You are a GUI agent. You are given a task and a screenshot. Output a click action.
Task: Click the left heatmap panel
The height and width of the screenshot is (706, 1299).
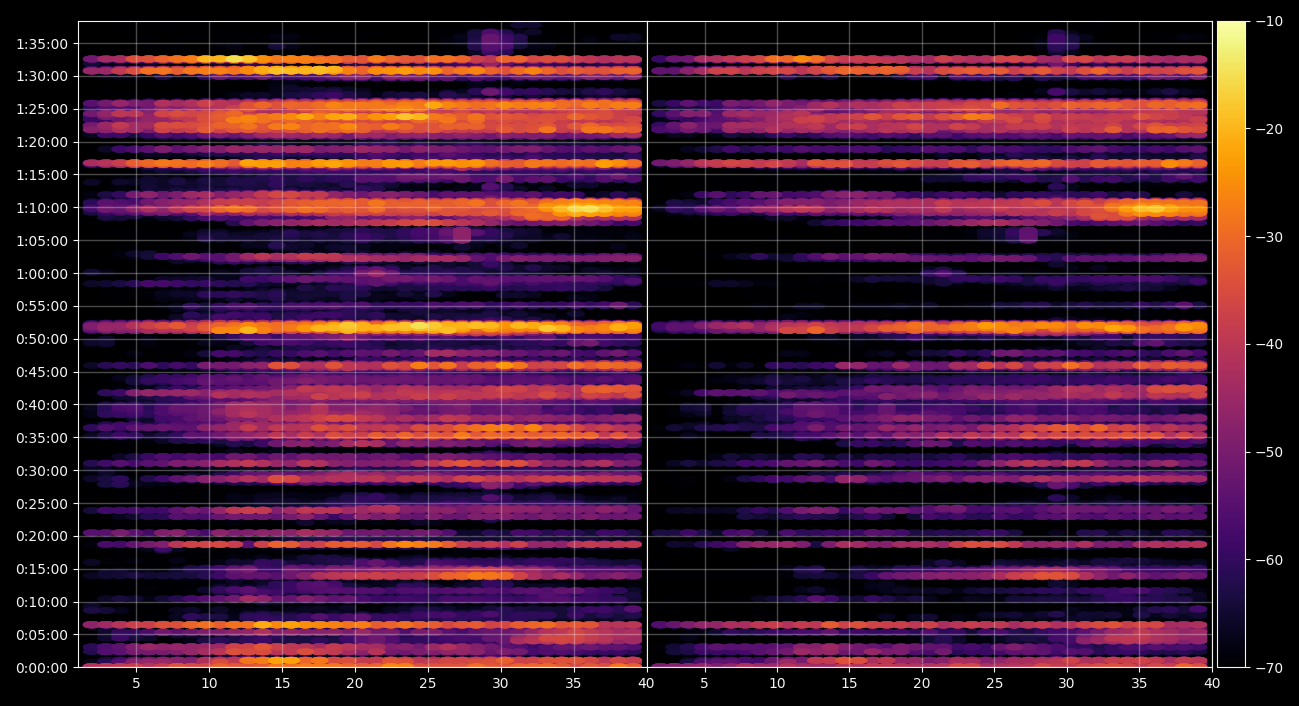tap(362, 344)
